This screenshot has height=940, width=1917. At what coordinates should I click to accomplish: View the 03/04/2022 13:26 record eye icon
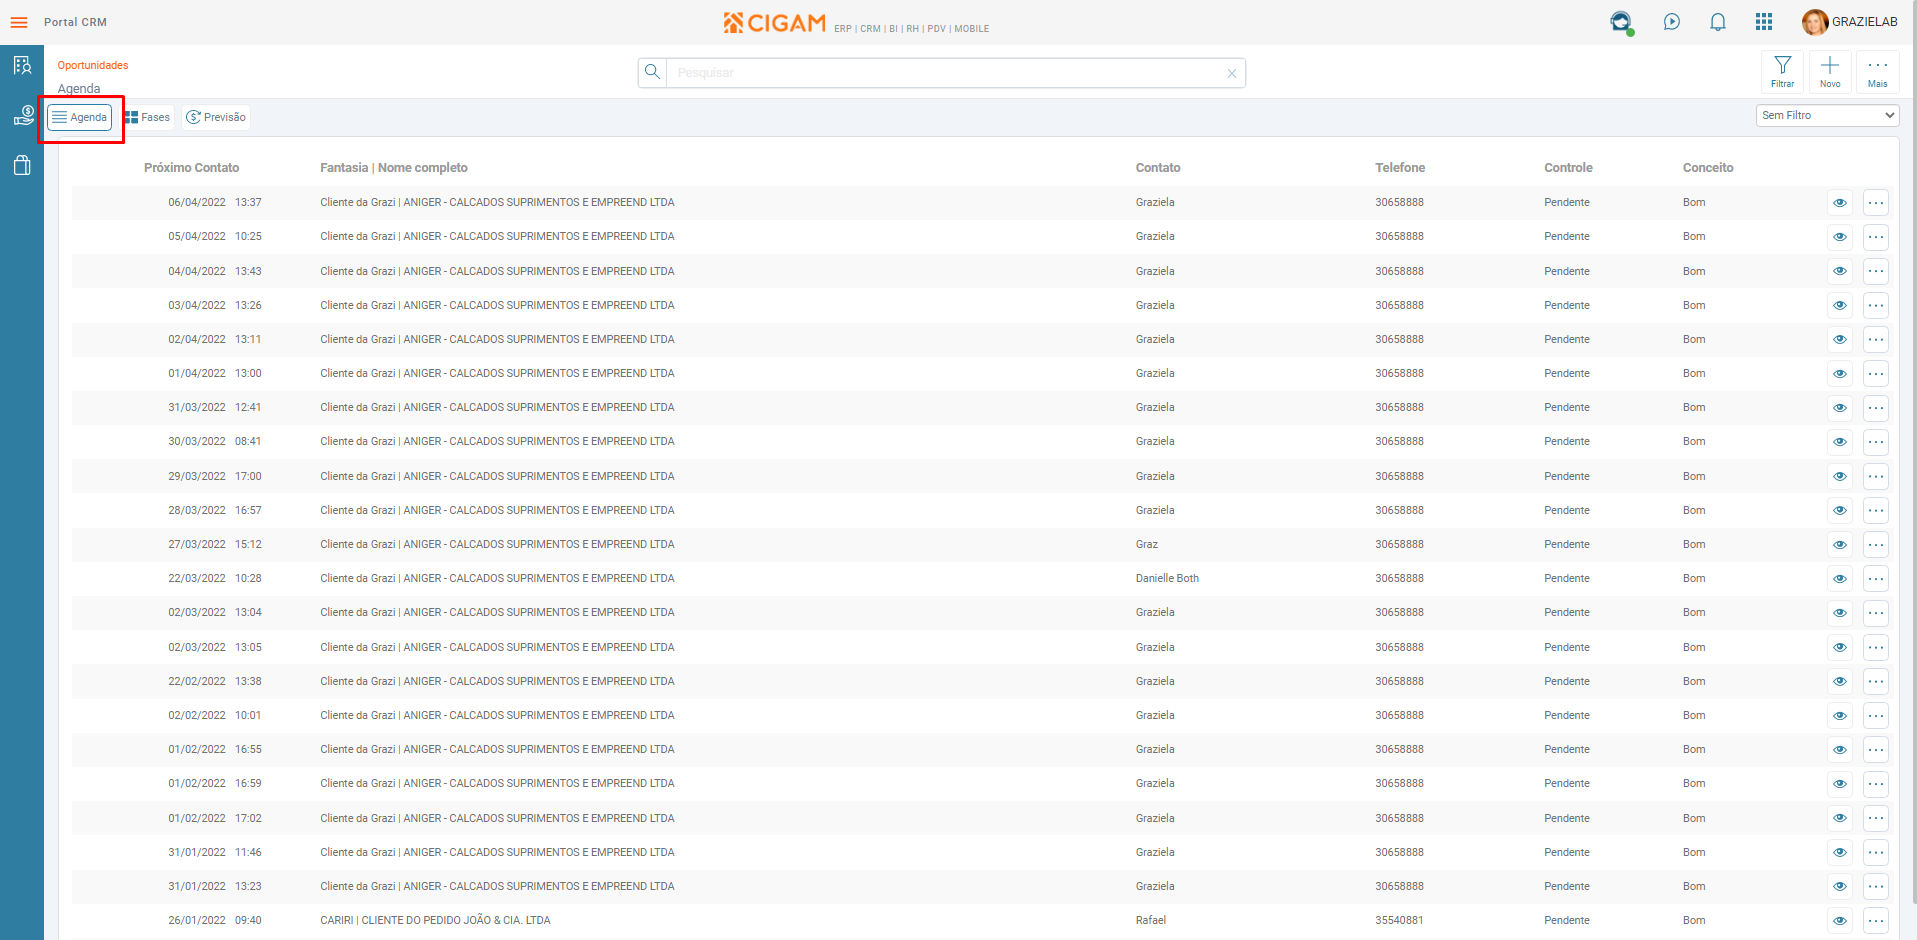[x=1840, y=305]
